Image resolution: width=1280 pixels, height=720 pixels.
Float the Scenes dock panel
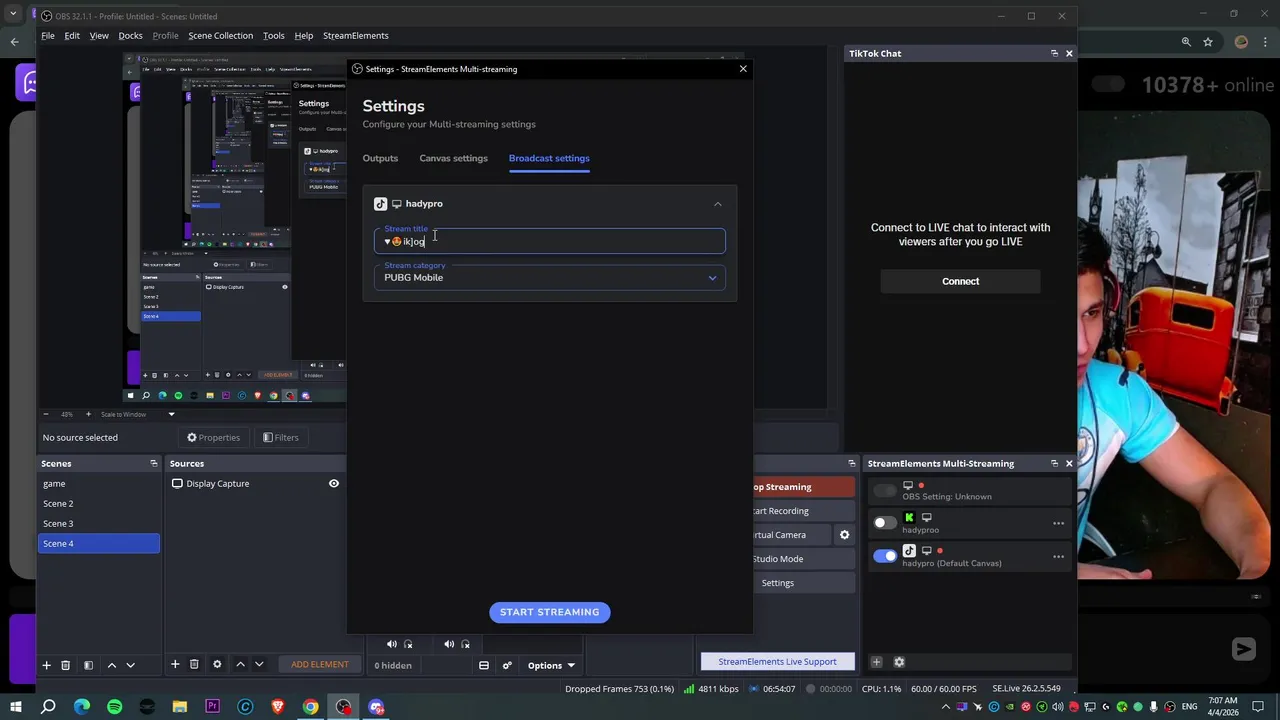click(153, 463)
